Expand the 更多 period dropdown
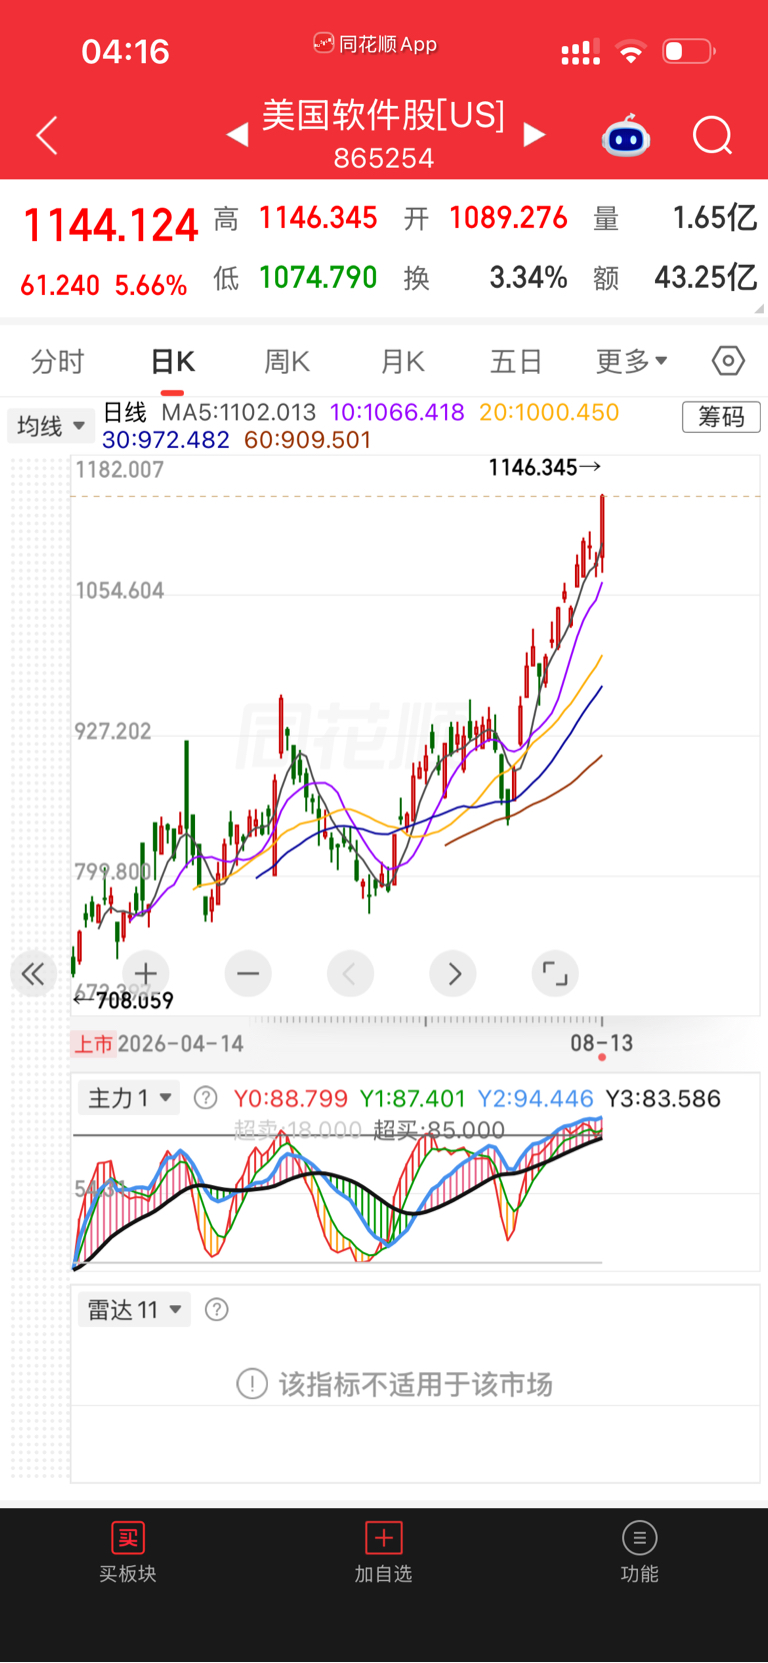768x1663 pixels. 632,361
